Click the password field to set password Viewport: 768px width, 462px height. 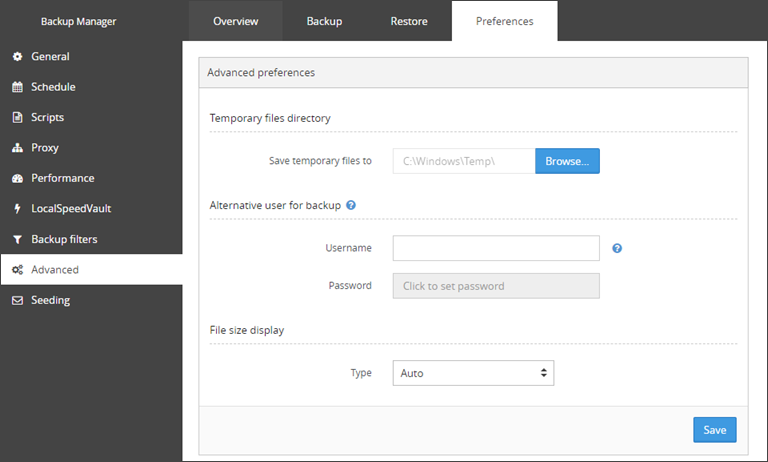pos(496,286)
